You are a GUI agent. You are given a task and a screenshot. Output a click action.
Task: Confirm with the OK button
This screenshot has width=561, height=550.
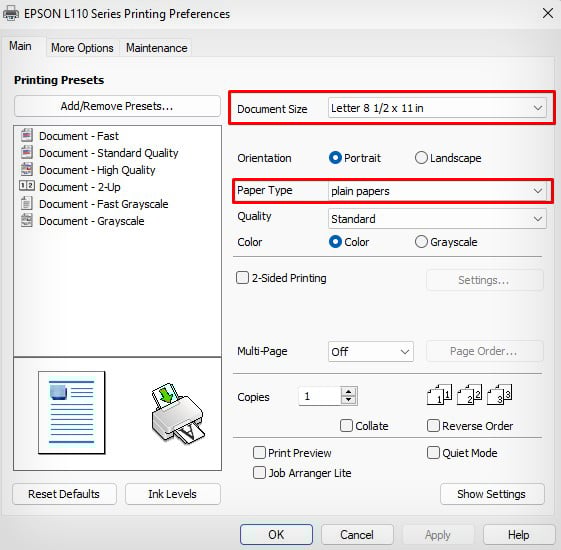tap(276, 535)
